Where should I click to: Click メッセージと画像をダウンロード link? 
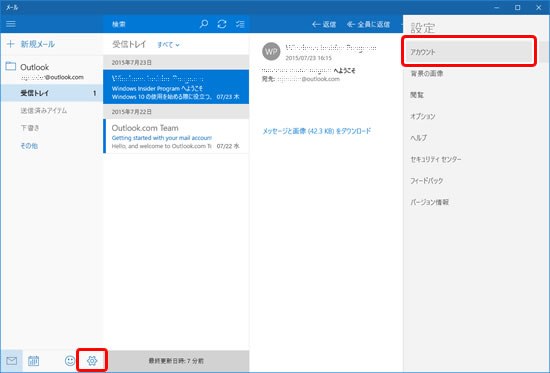[x=317, y=131]
